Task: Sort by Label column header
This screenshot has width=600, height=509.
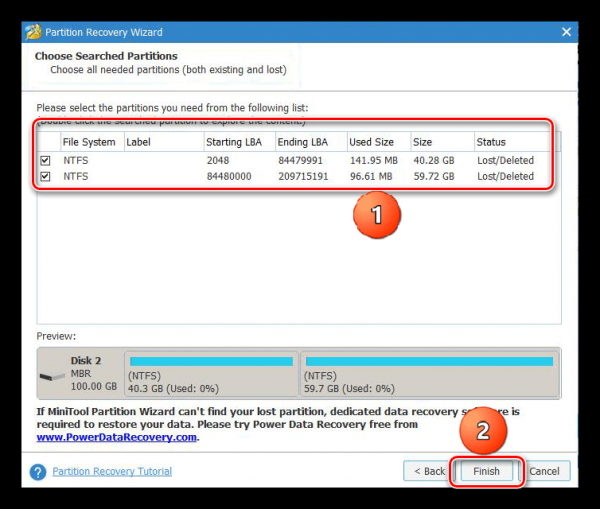Action: tap(164, 142)
